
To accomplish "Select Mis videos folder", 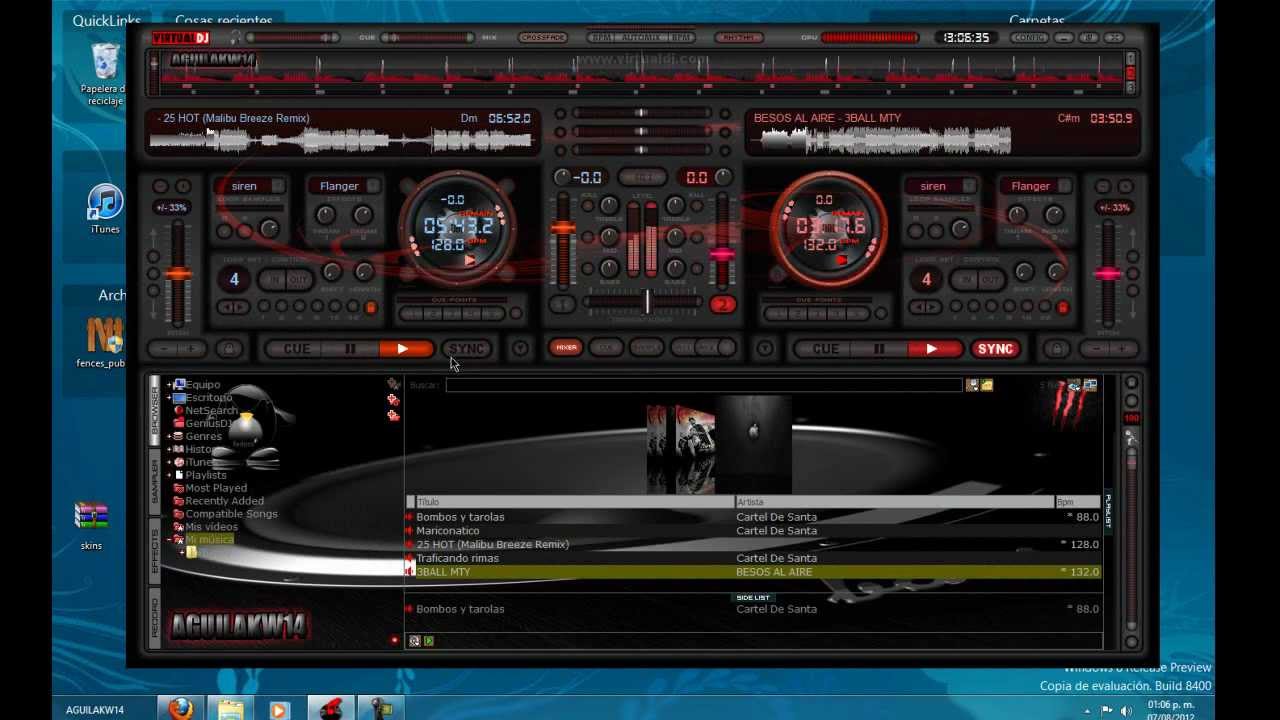I will (x=212, y=527).
